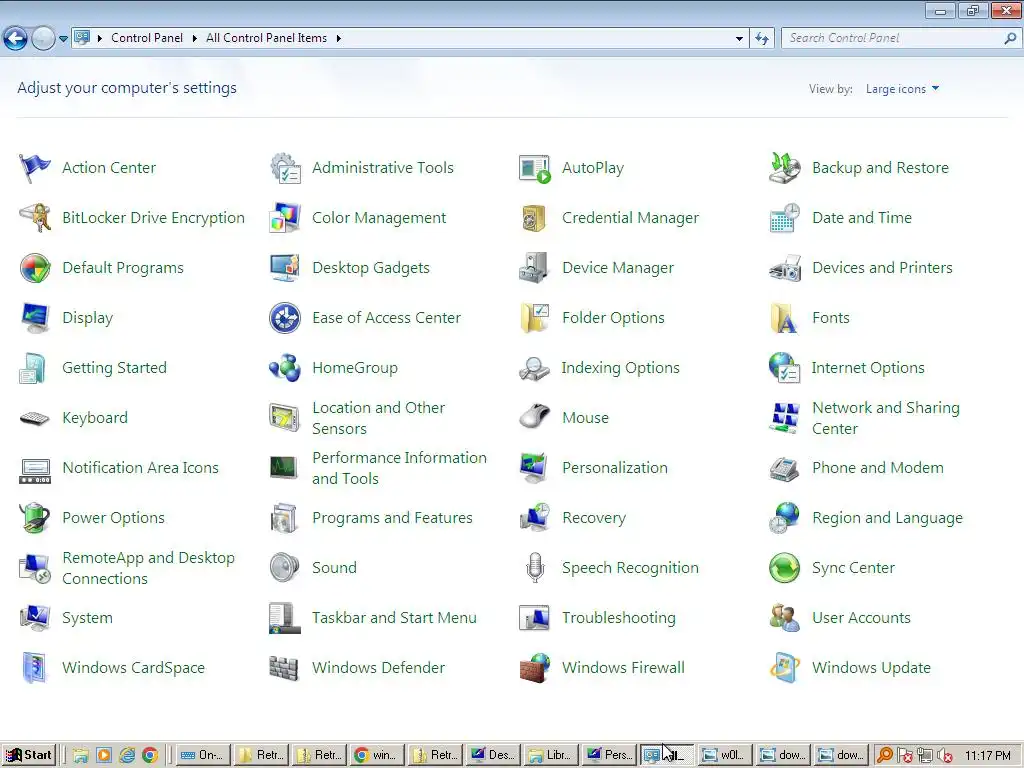Open RemoteApp and Desktop Connections link
Image resolution: width=1024 pixels, height=768 pixels.
point(148,568)
